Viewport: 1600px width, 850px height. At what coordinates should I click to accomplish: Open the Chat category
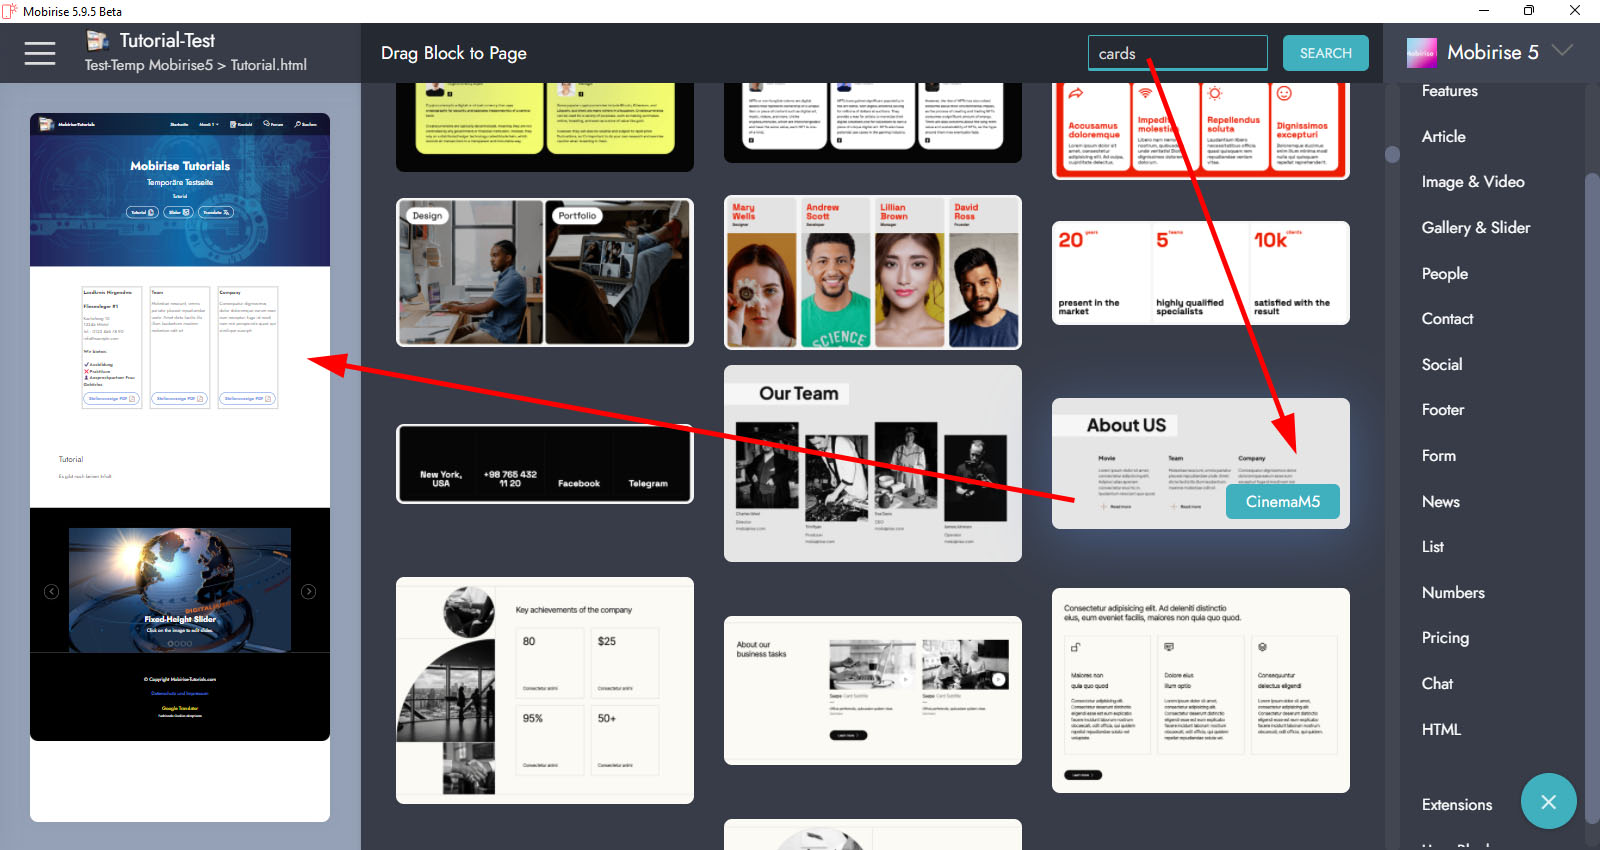(x=1437, y=683)
